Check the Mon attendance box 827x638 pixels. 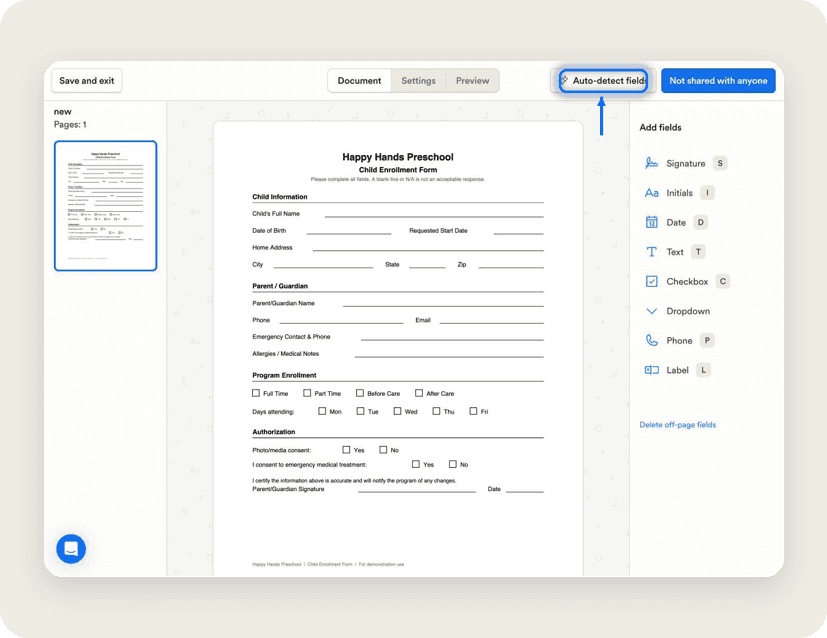point(322,411)
